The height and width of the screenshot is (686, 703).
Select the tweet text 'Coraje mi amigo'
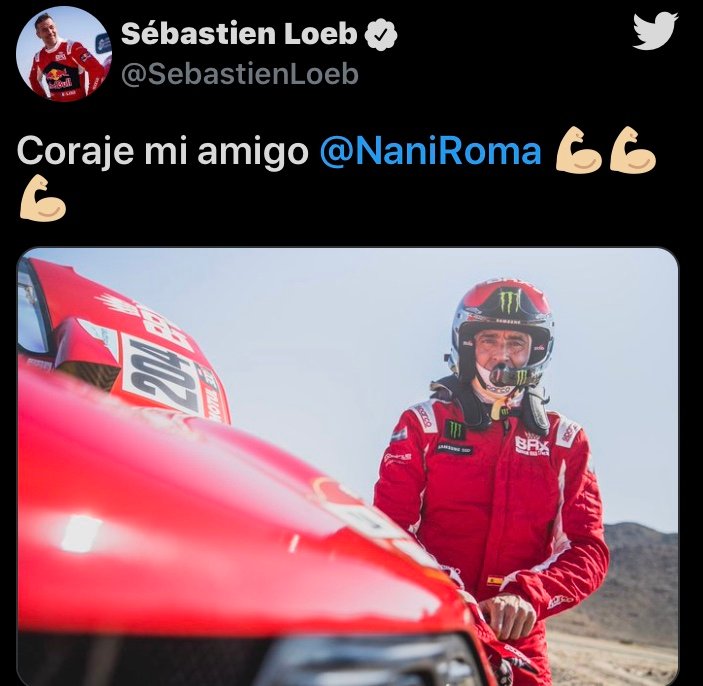(163, 152)
